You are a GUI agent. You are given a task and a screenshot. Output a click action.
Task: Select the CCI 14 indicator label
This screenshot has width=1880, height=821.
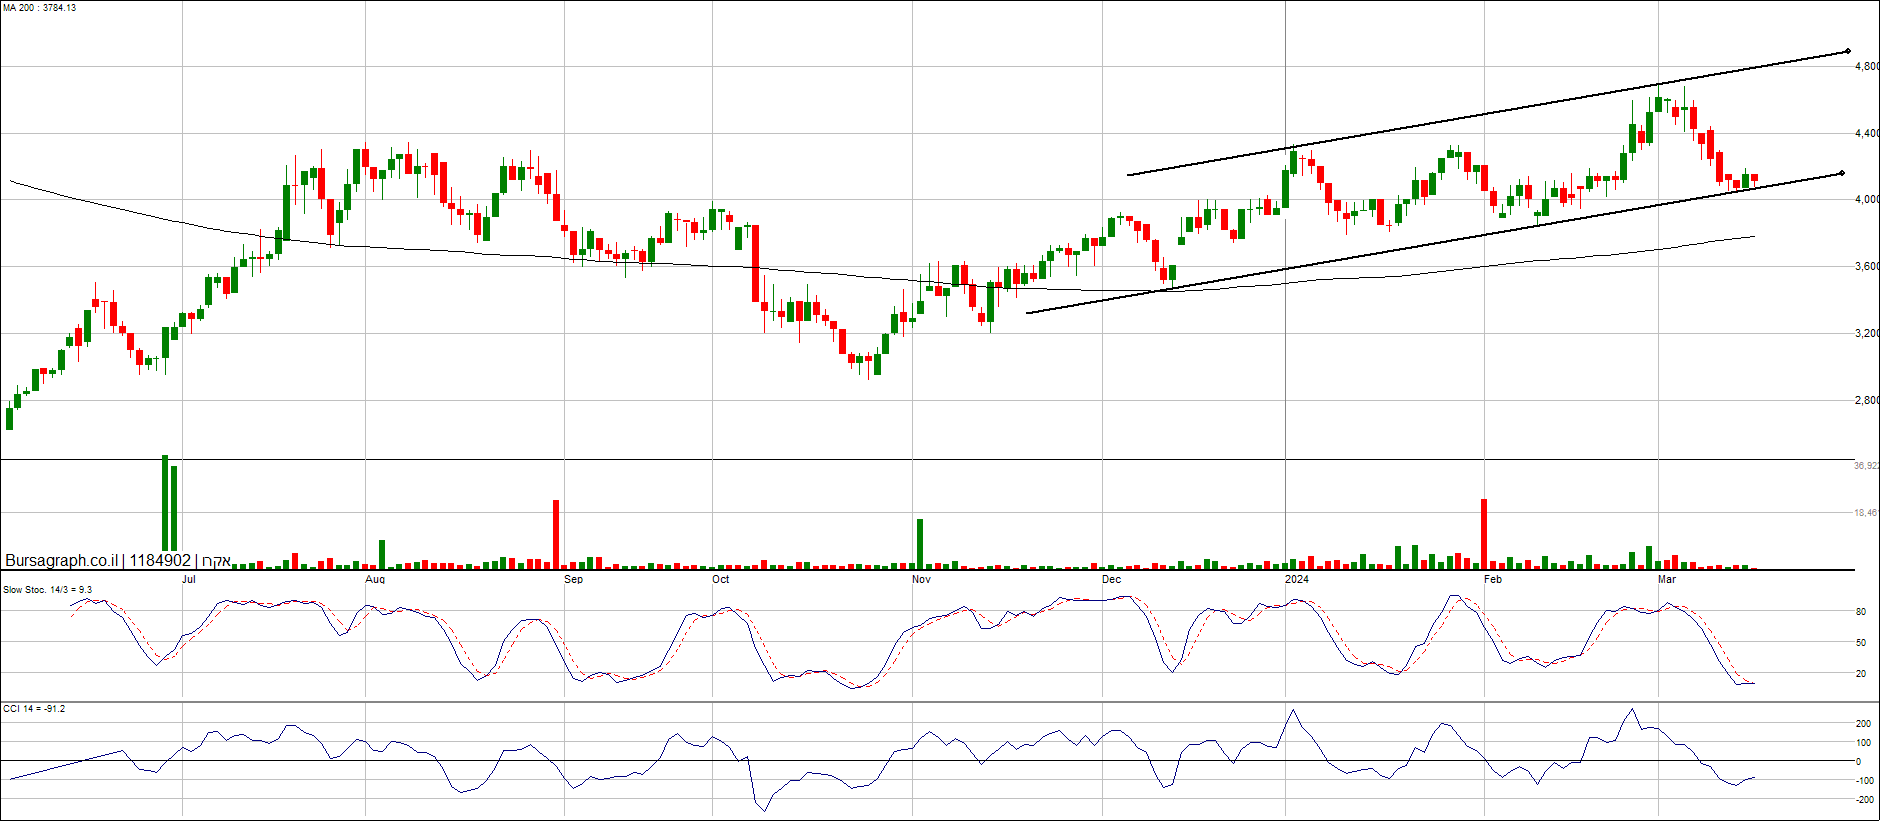click(34, 709)
